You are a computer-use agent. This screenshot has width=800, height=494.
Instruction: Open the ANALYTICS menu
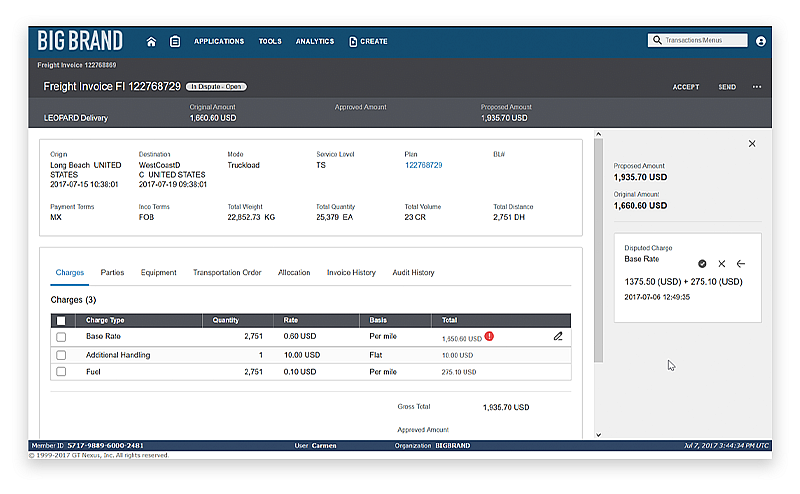[315, 41]
